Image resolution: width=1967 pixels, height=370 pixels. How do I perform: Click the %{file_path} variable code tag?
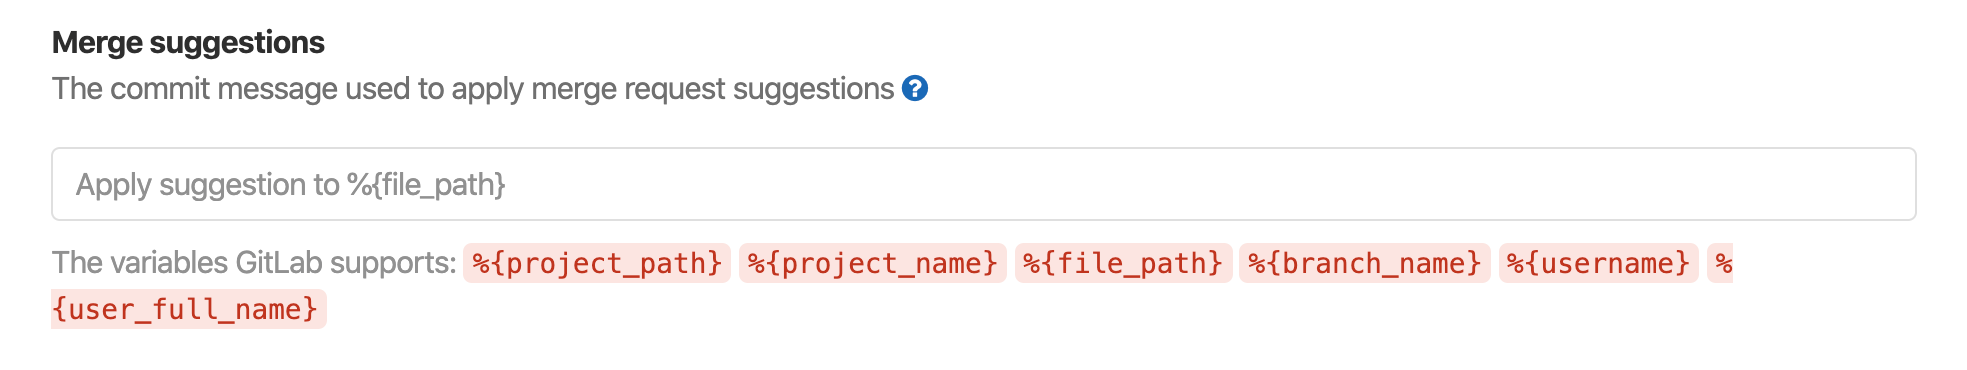1123,263
